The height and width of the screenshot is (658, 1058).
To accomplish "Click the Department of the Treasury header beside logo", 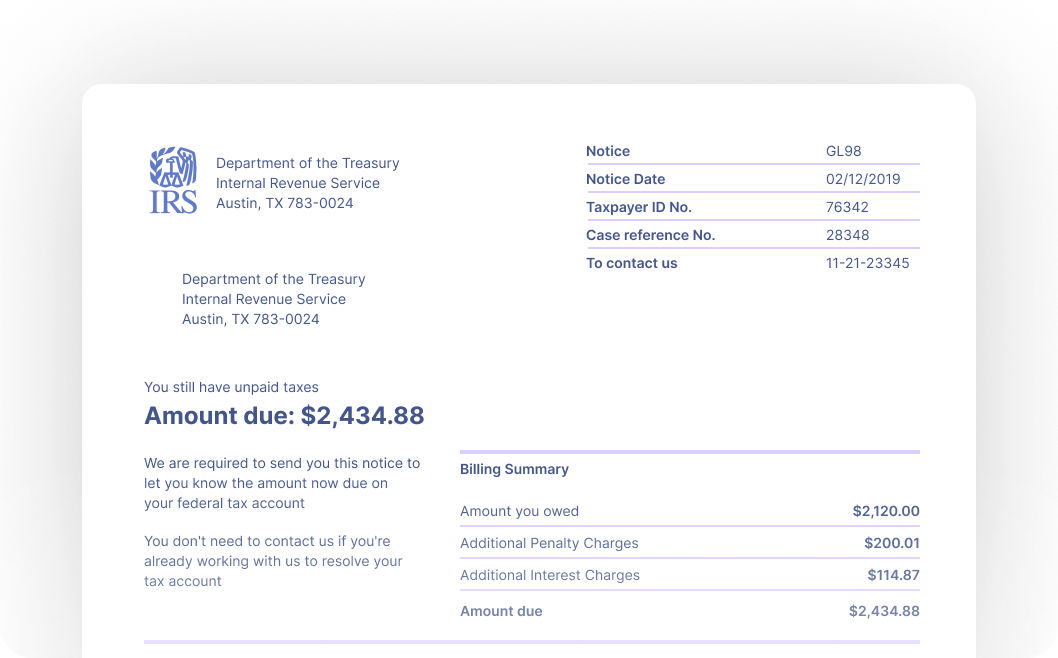I will point(307,163).
